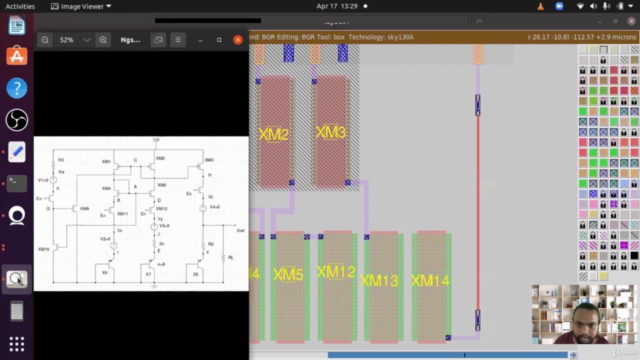Open the Wi-Fi network indicator
Screen dimensions: 640x360
[x=580, y=6]
